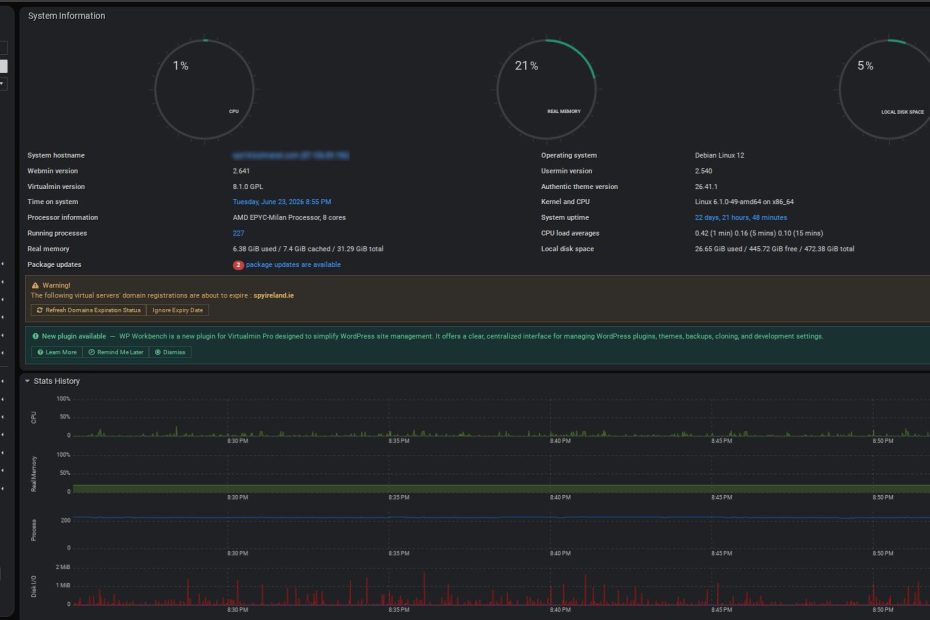930x620 pixels.
Task: Click the New plugin available info icon
Action: pyautogui.click(x=36, y=336)
